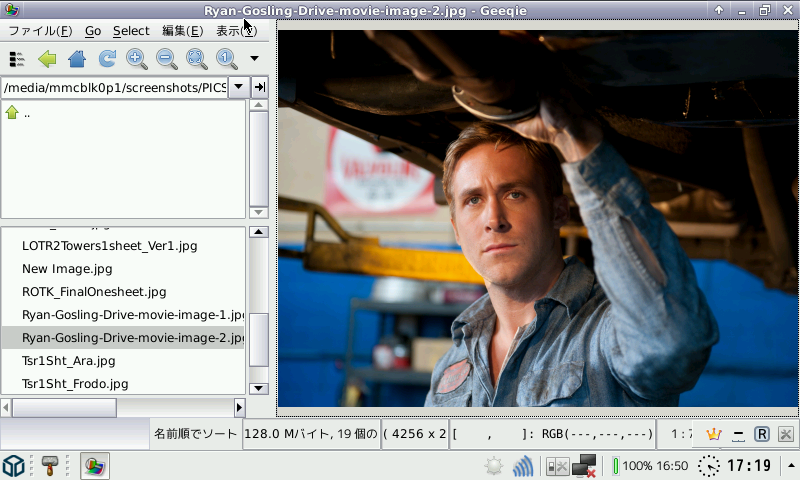This screenshot has width=800, height=480.
Task: Click the switch-and-tools settings tray icon
Action: [x=557, y=466]
